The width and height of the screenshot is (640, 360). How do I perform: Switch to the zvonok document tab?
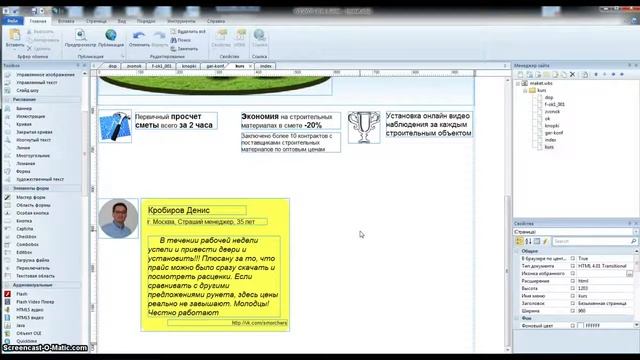tap(134, 66)
